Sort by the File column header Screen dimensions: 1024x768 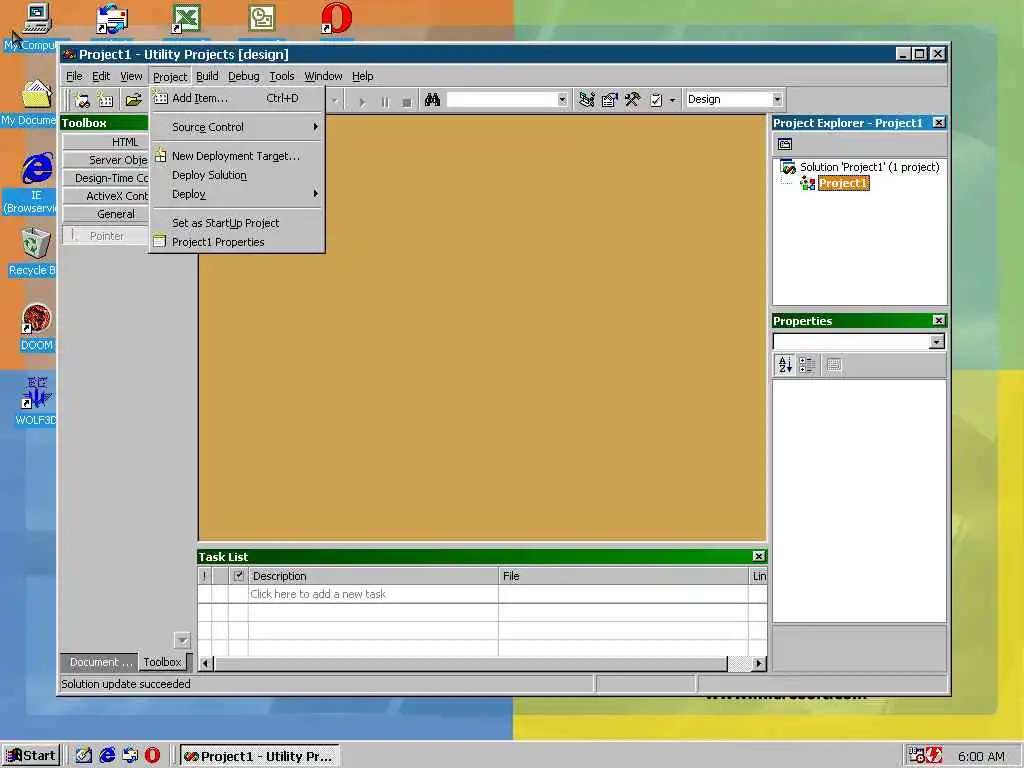click(624, 576)
